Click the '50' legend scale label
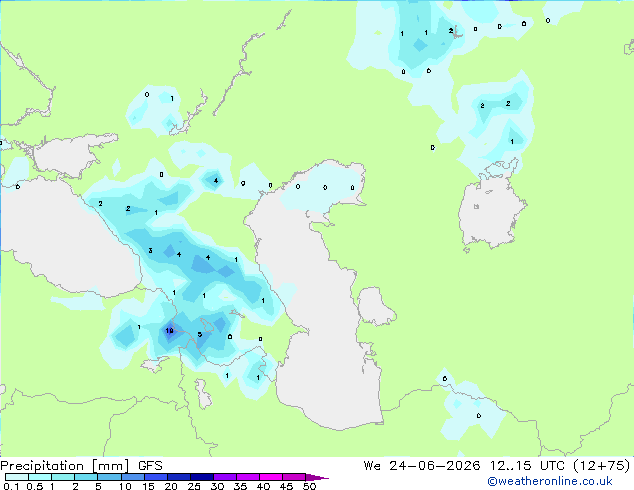Viewport: 634px width, 490px height. 309,486
